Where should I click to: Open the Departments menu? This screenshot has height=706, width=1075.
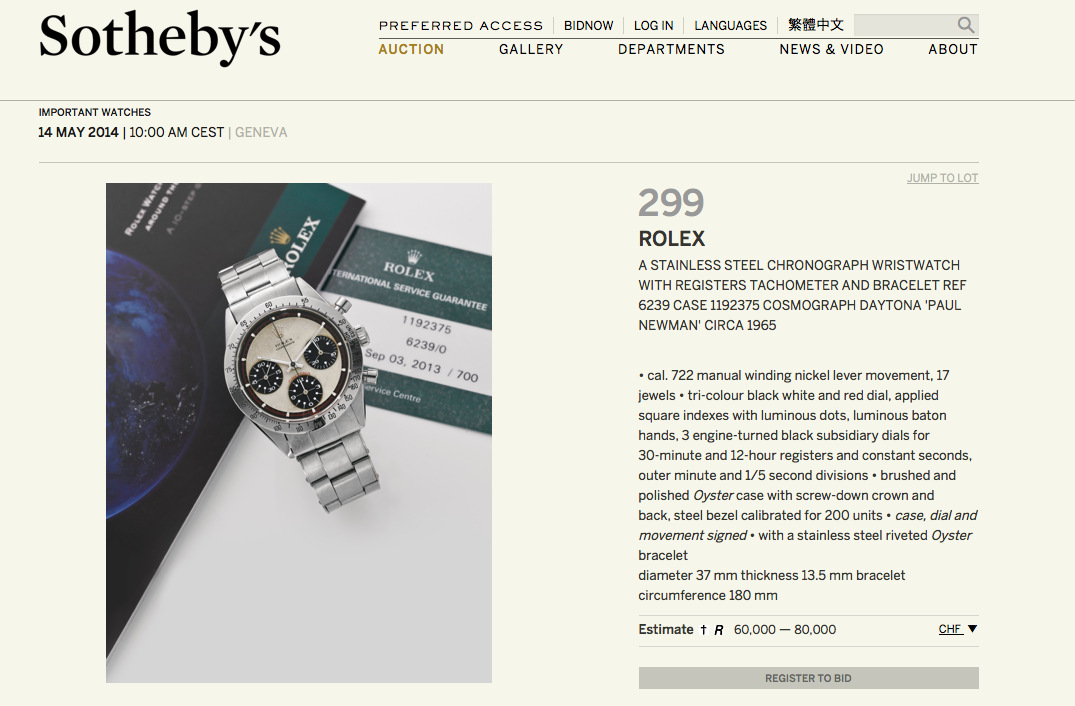(x=671, y=49)
